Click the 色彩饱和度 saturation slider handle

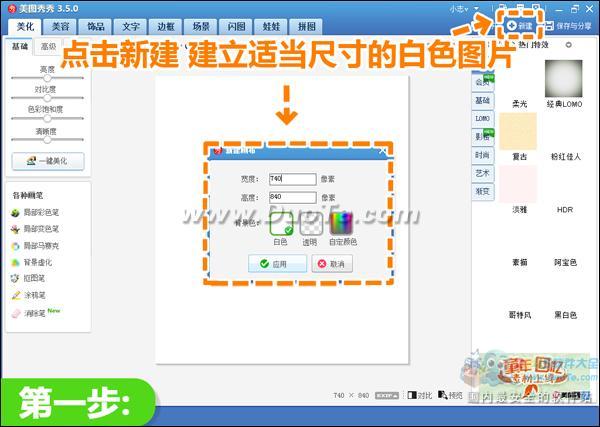click(47, 118)
